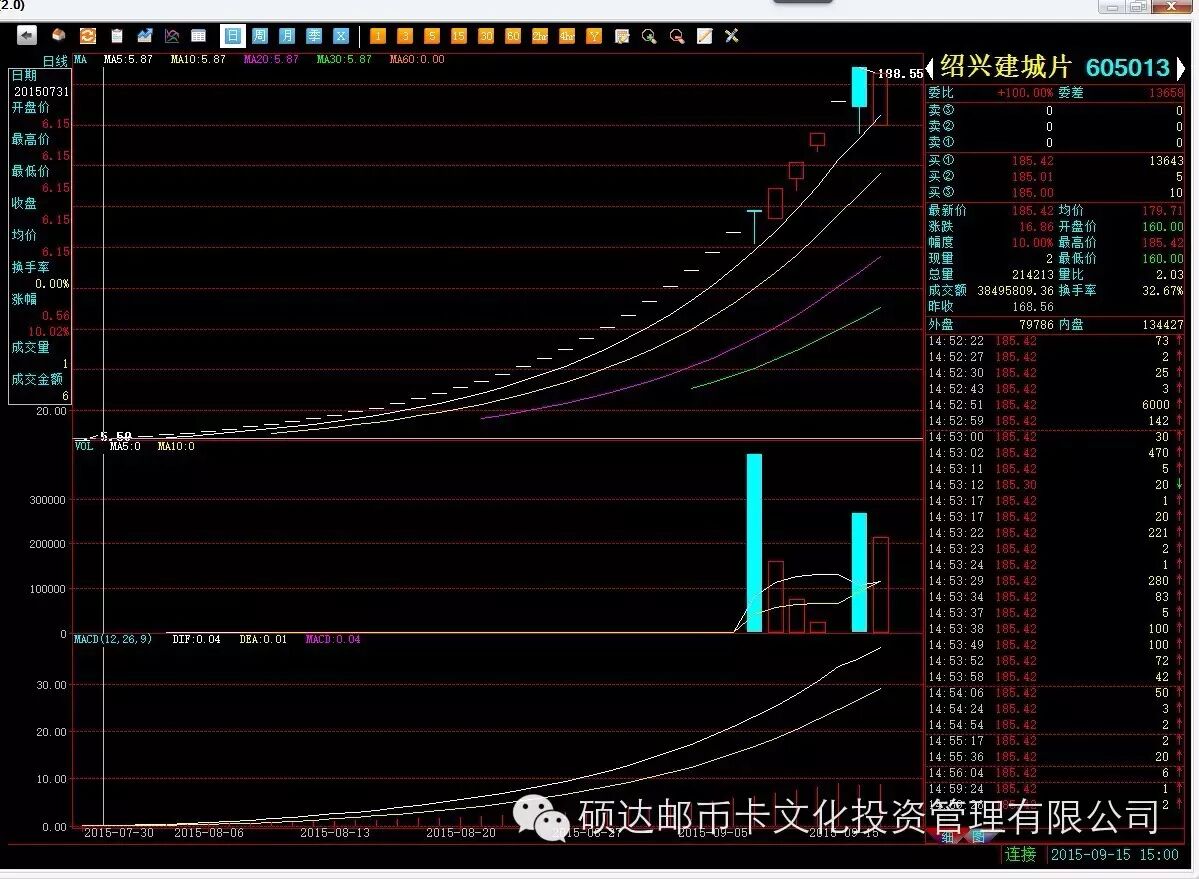This screenshot has width=1199, height=879.
Task: Click 买① volume 13643
Action: click(x=1166, y=161)
